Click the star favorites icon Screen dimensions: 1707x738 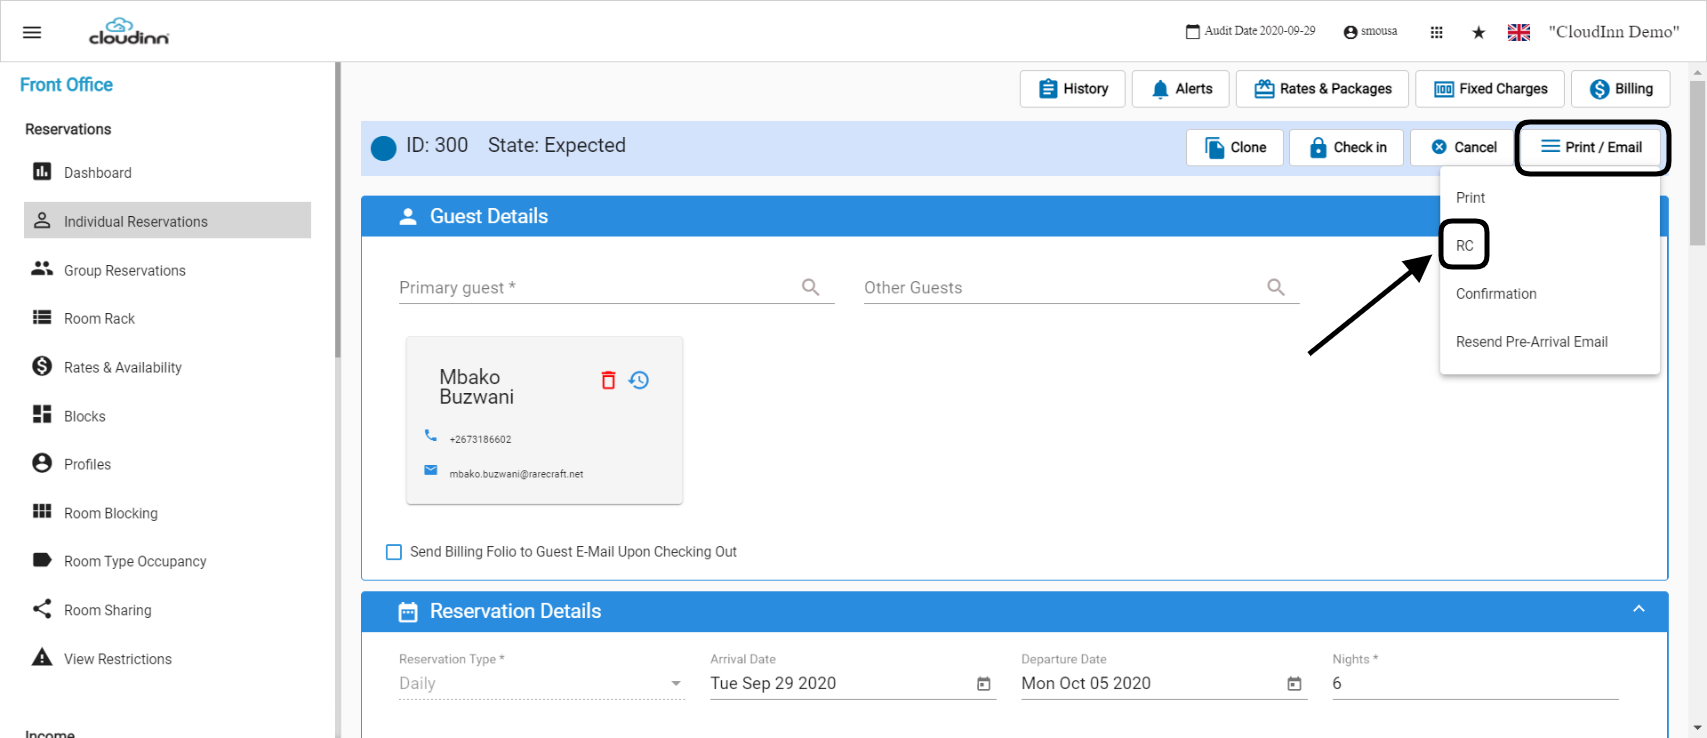(1478, 32)
